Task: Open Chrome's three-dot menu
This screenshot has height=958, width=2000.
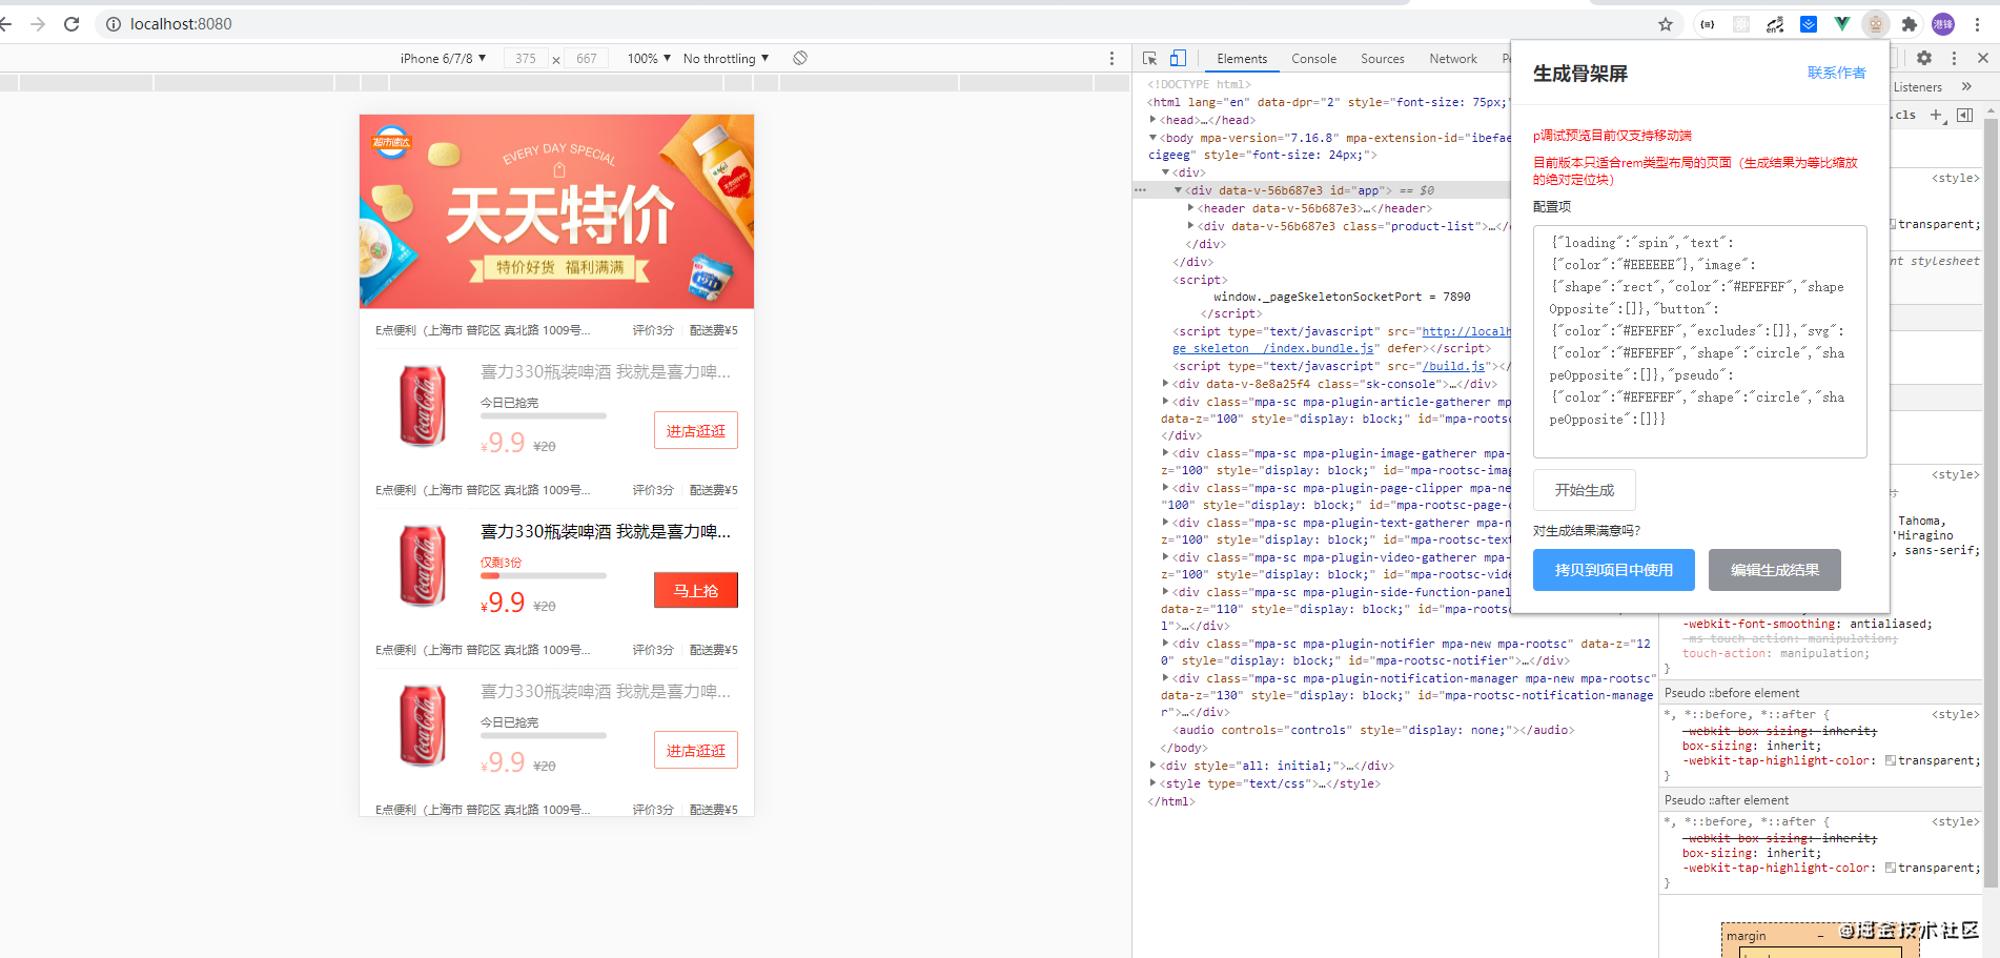Action: [x=1977, y=24]
